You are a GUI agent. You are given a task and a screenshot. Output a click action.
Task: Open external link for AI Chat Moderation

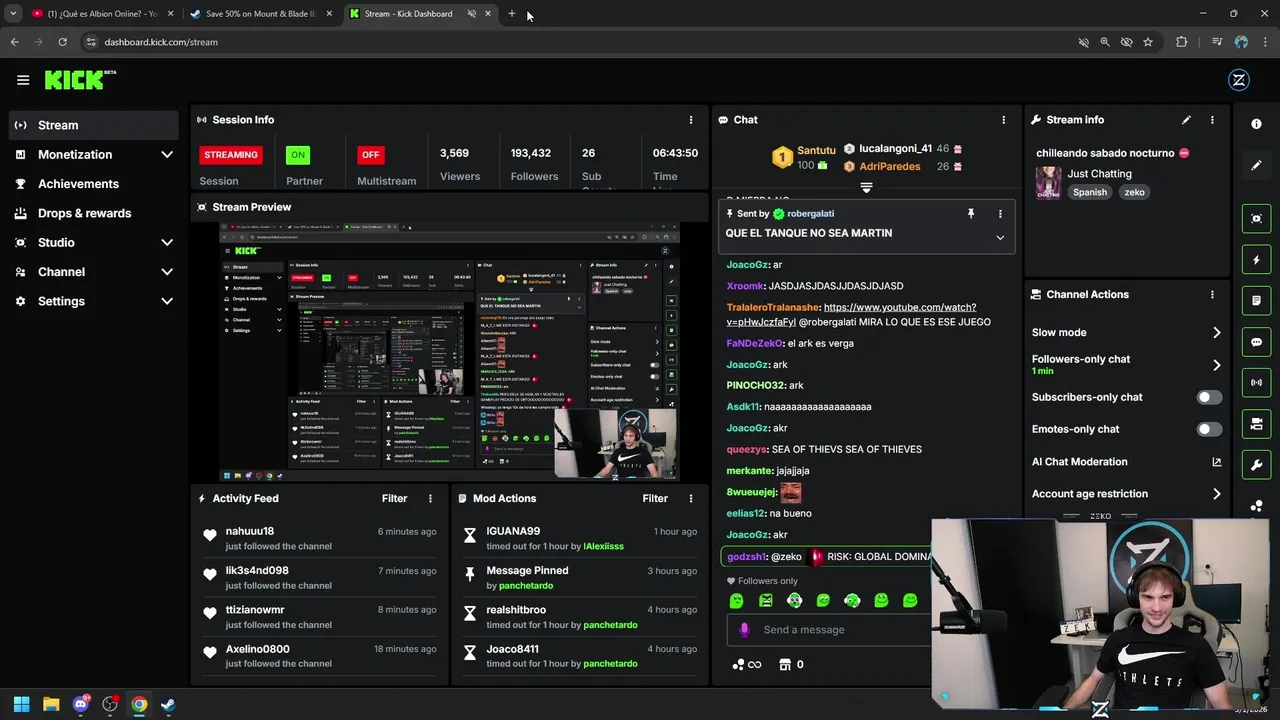(x=1216, y=462)
